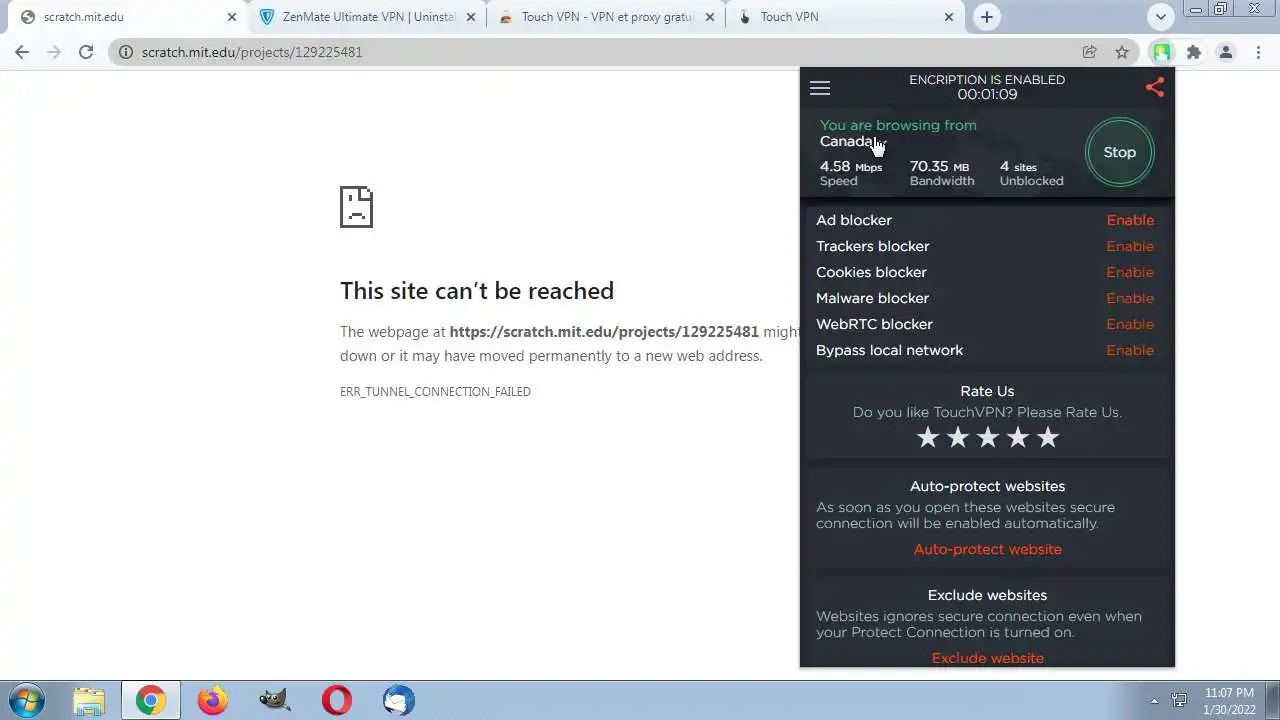Enable the Malware blocker

(1130, 298)
